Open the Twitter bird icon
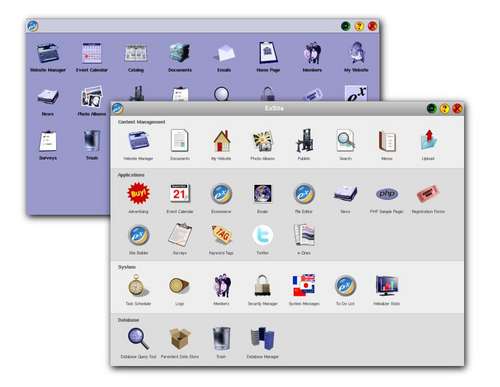500x387 pixels. [x=263, y=235]
